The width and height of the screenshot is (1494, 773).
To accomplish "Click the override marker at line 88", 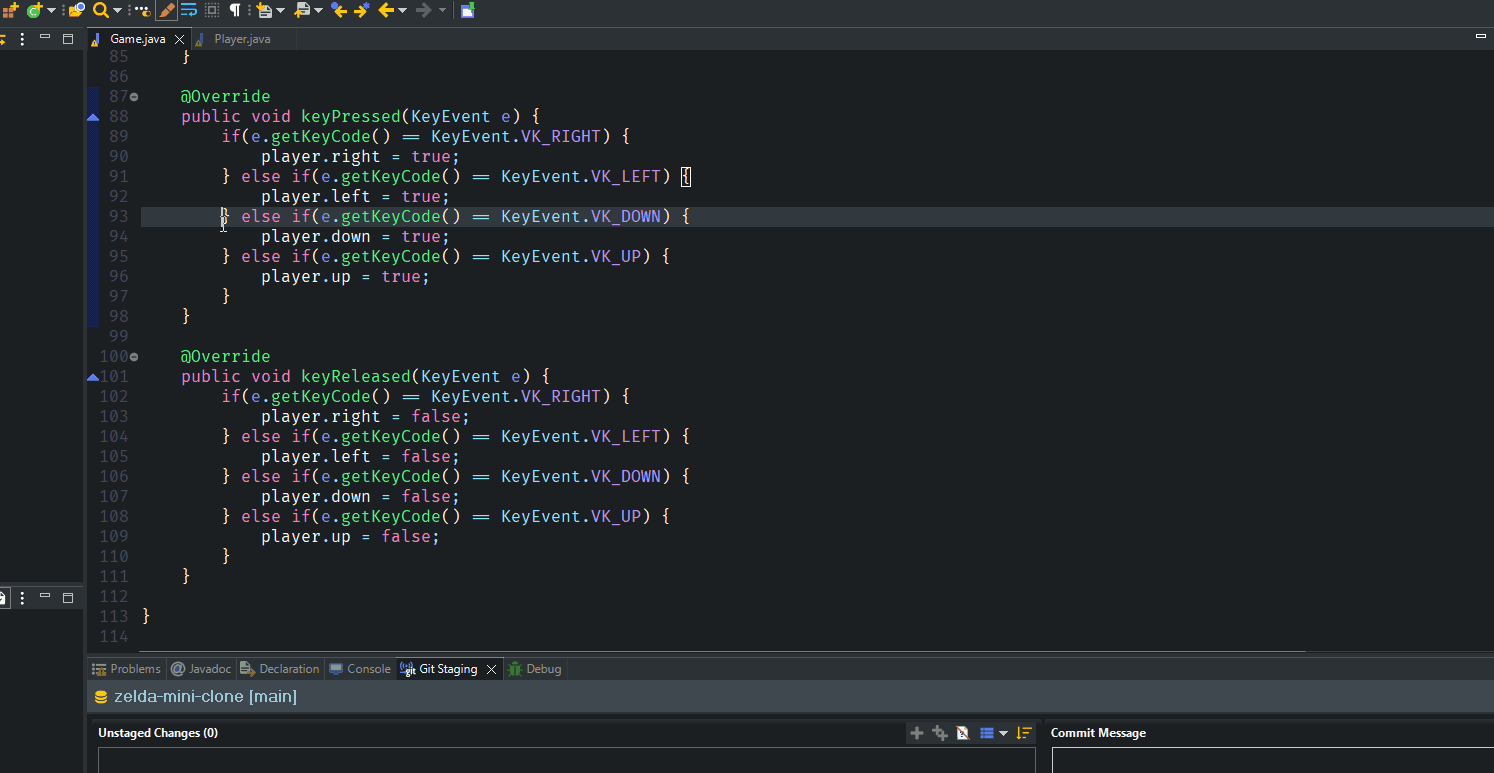I will point(93,117).
